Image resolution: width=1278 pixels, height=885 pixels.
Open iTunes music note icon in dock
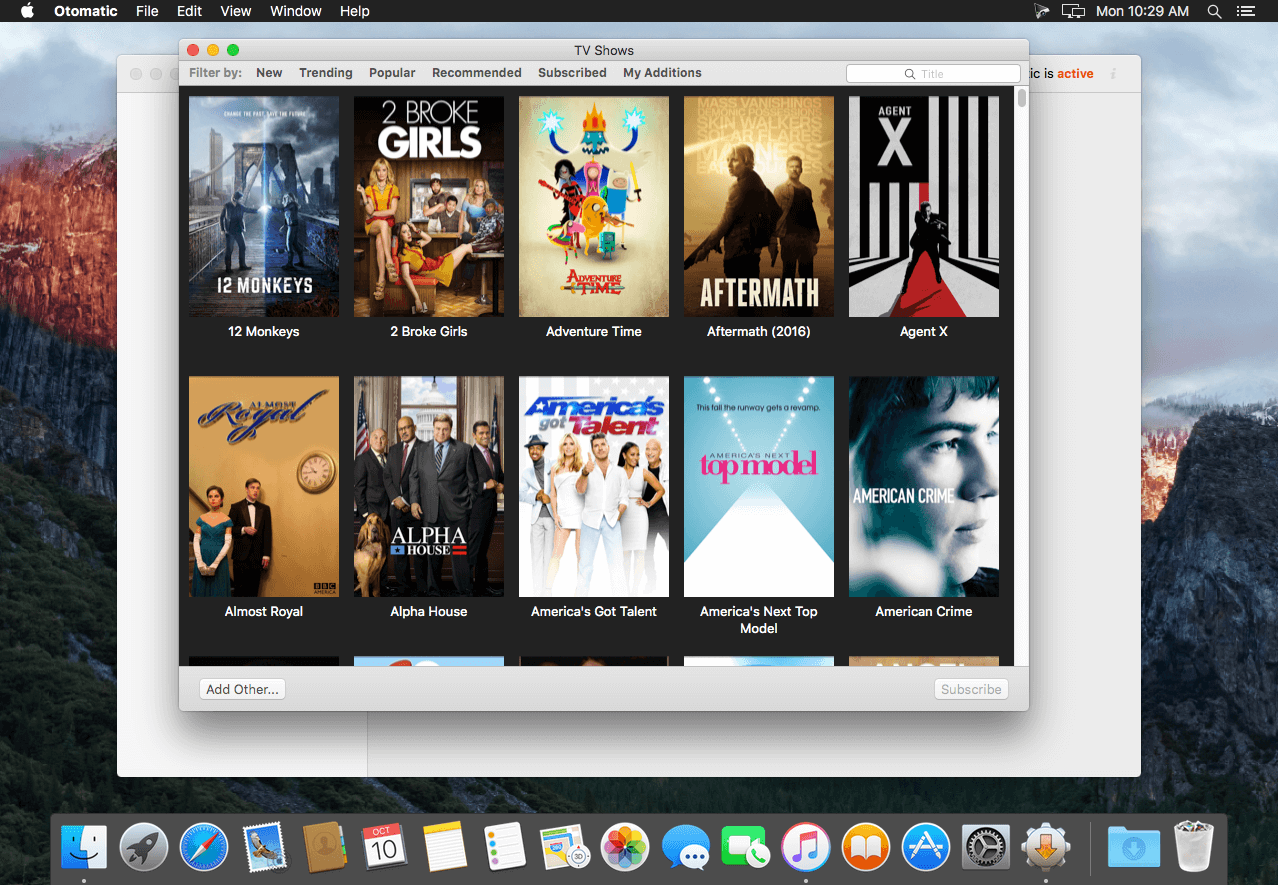point(806,847)
